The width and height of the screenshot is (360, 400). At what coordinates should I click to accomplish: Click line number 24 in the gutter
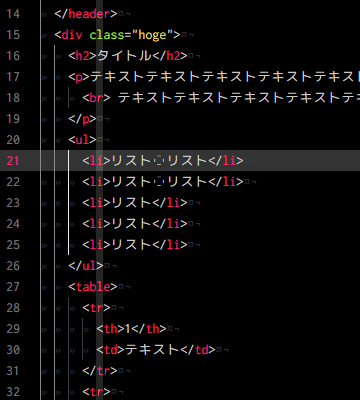tap(13, 224)
